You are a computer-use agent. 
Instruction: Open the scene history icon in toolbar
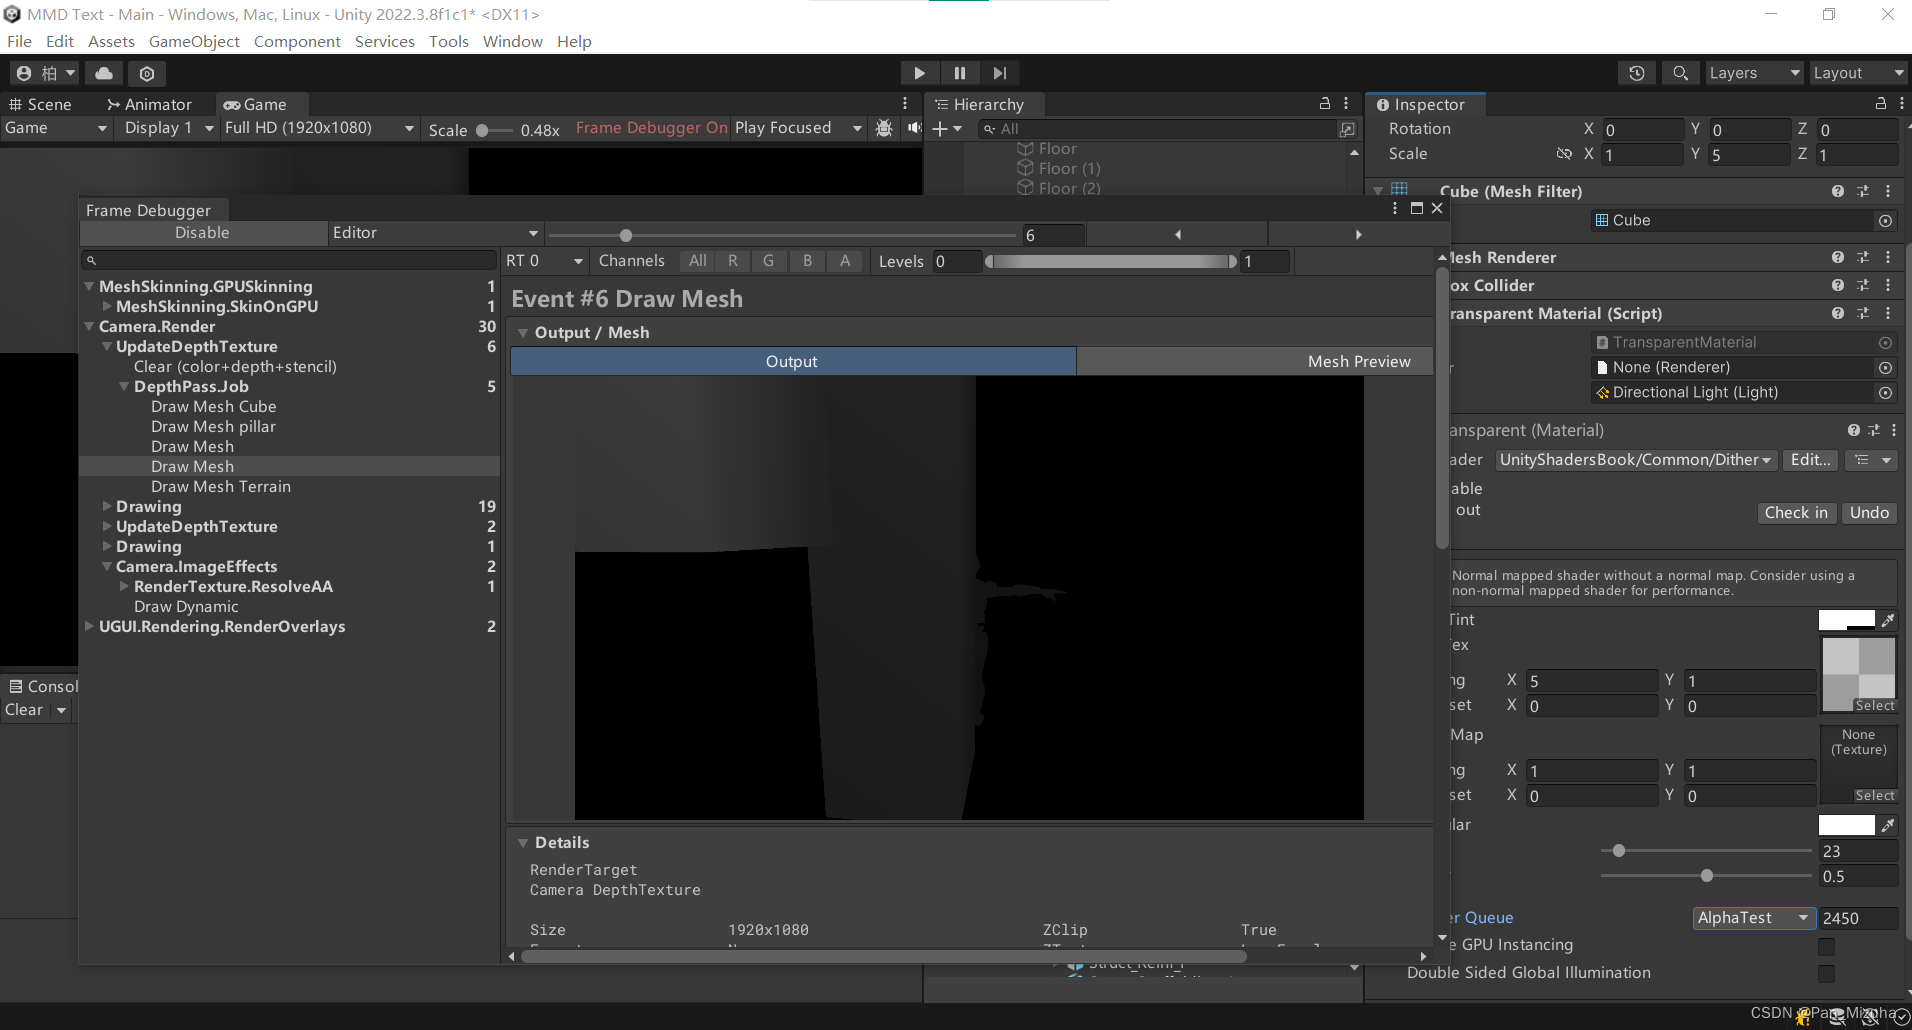click(1637, 73)
